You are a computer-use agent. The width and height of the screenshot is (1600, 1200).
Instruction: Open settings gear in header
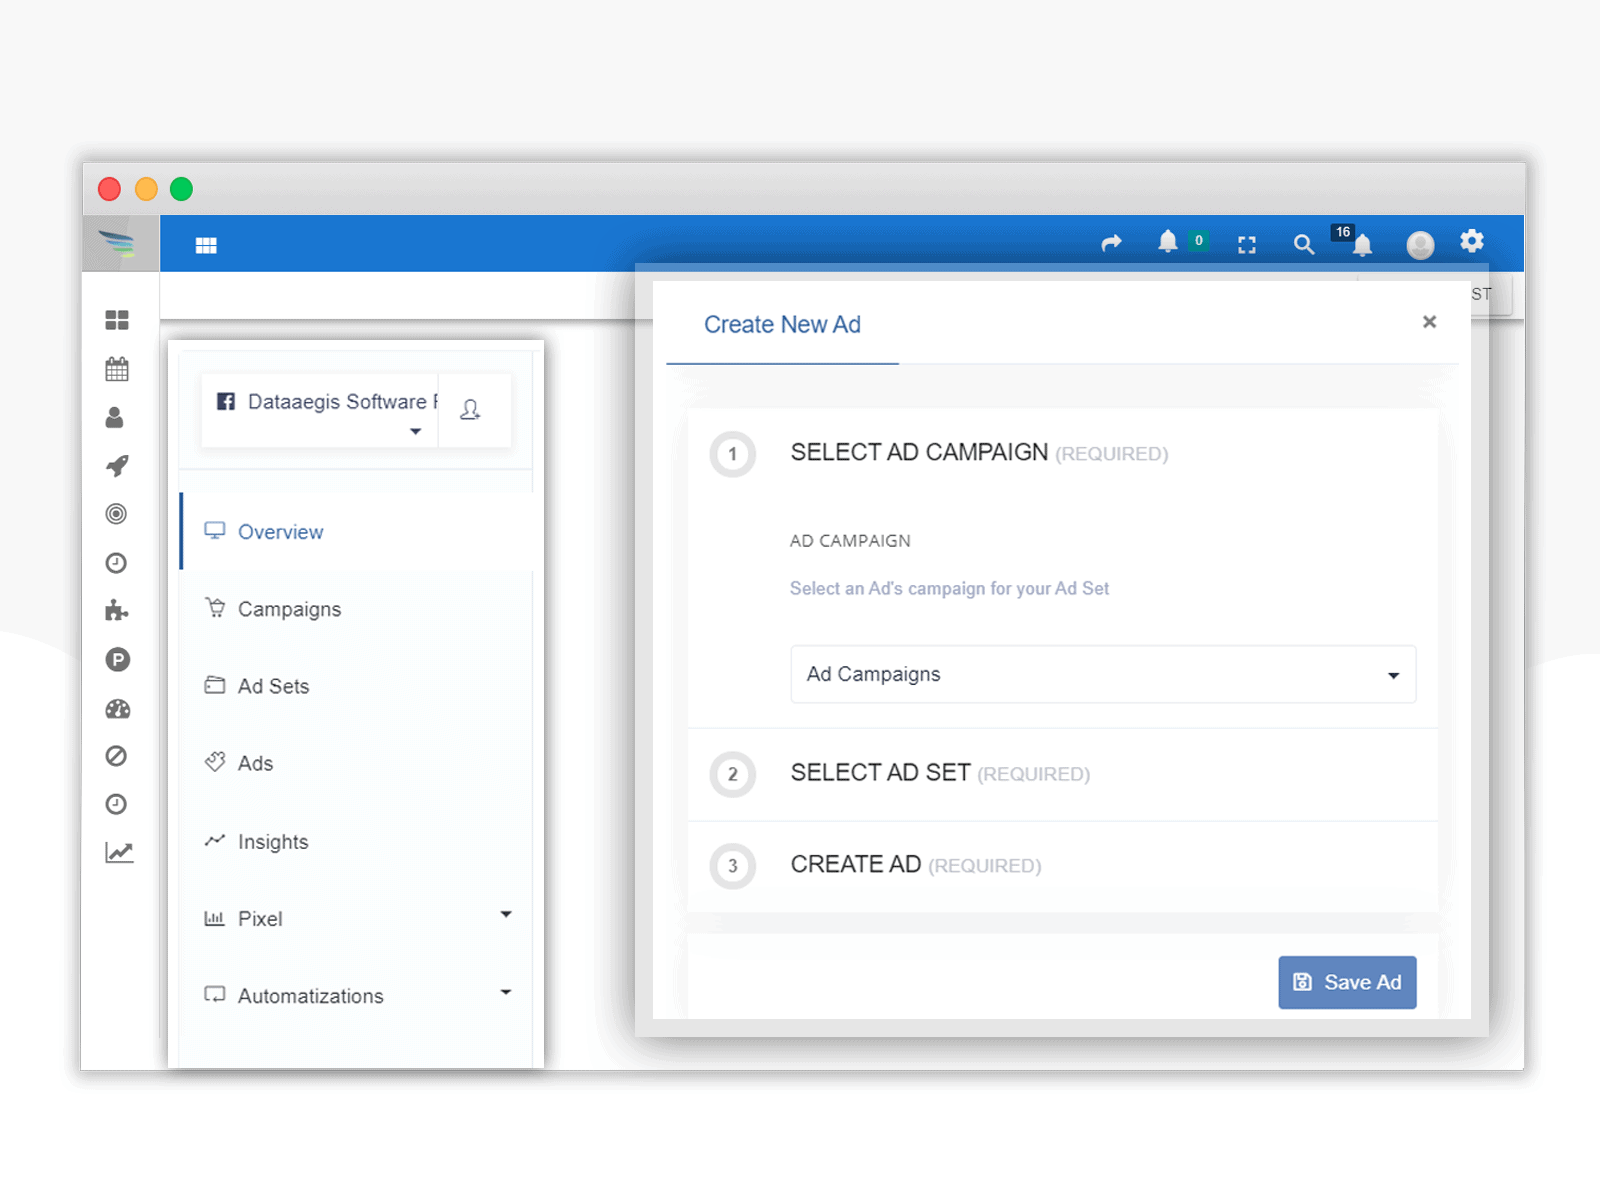(1472, 241)
